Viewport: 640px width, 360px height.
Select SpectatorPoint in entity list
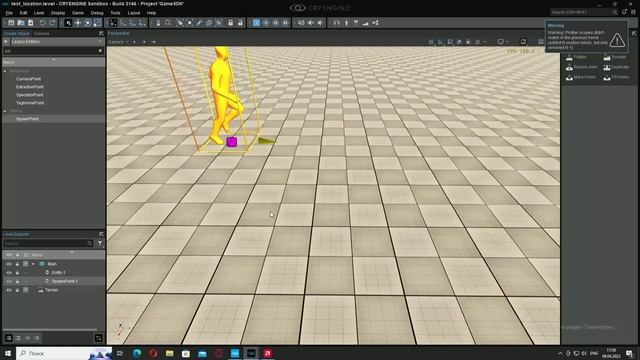[30, 95]
